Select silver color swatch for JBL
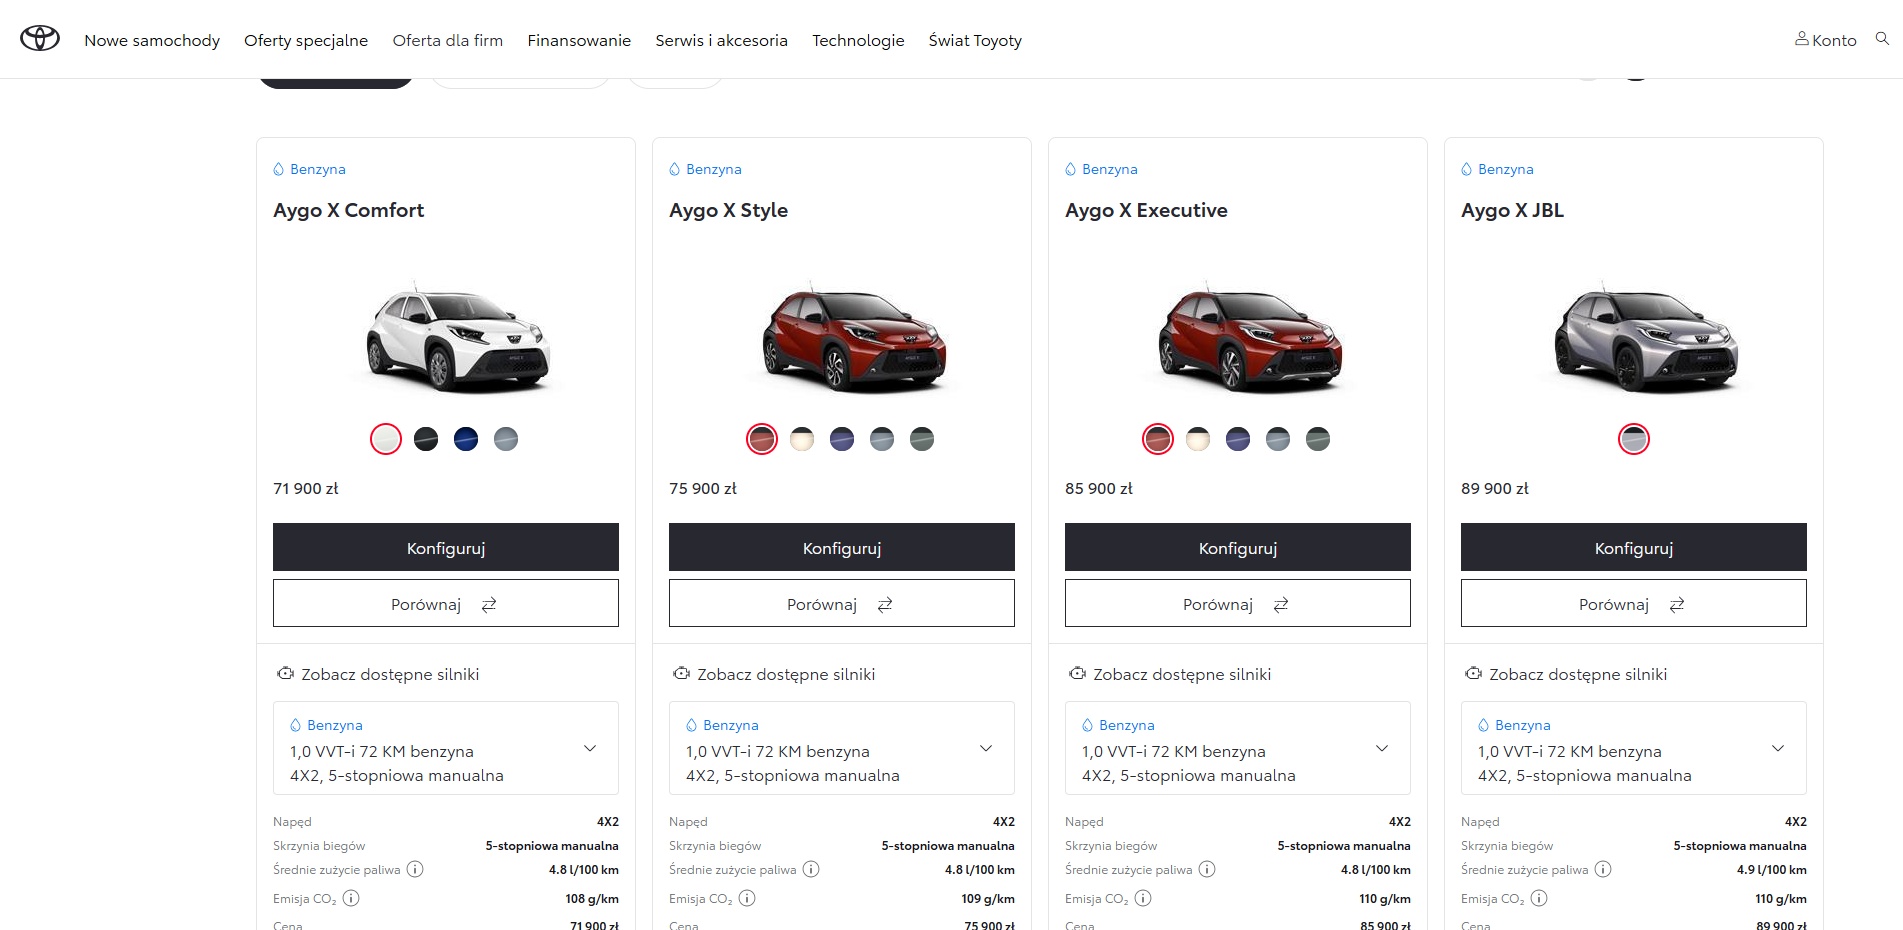This screenshot has height=930, width=1903. click(1634, 439)
